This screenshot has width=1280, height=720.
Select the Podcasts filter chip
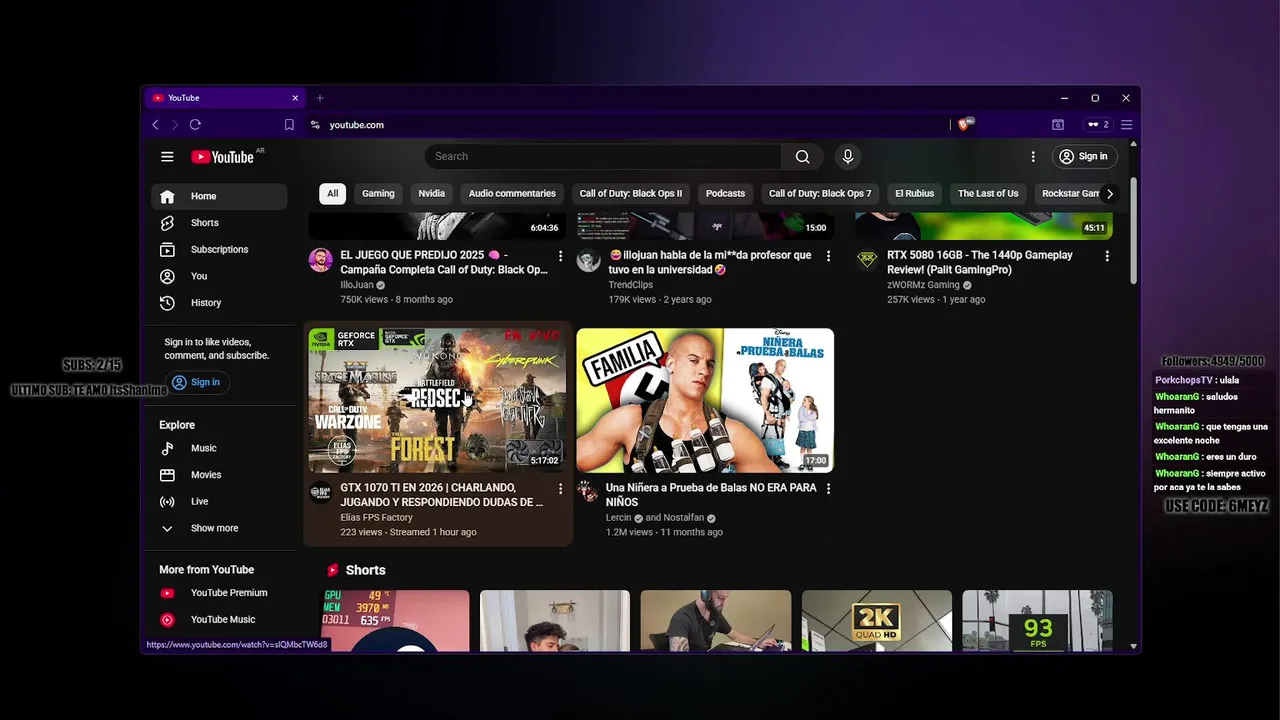click(725, 194)
